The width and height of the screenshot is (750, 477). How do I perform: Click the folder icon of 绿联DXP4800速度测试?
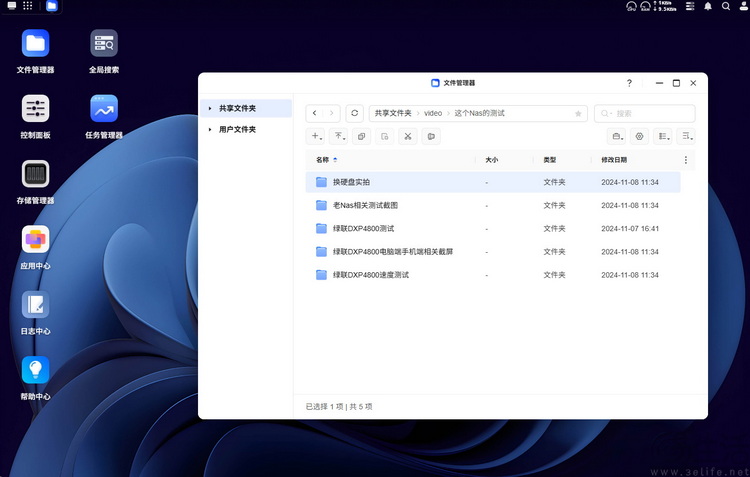click(x=321, y=275)
